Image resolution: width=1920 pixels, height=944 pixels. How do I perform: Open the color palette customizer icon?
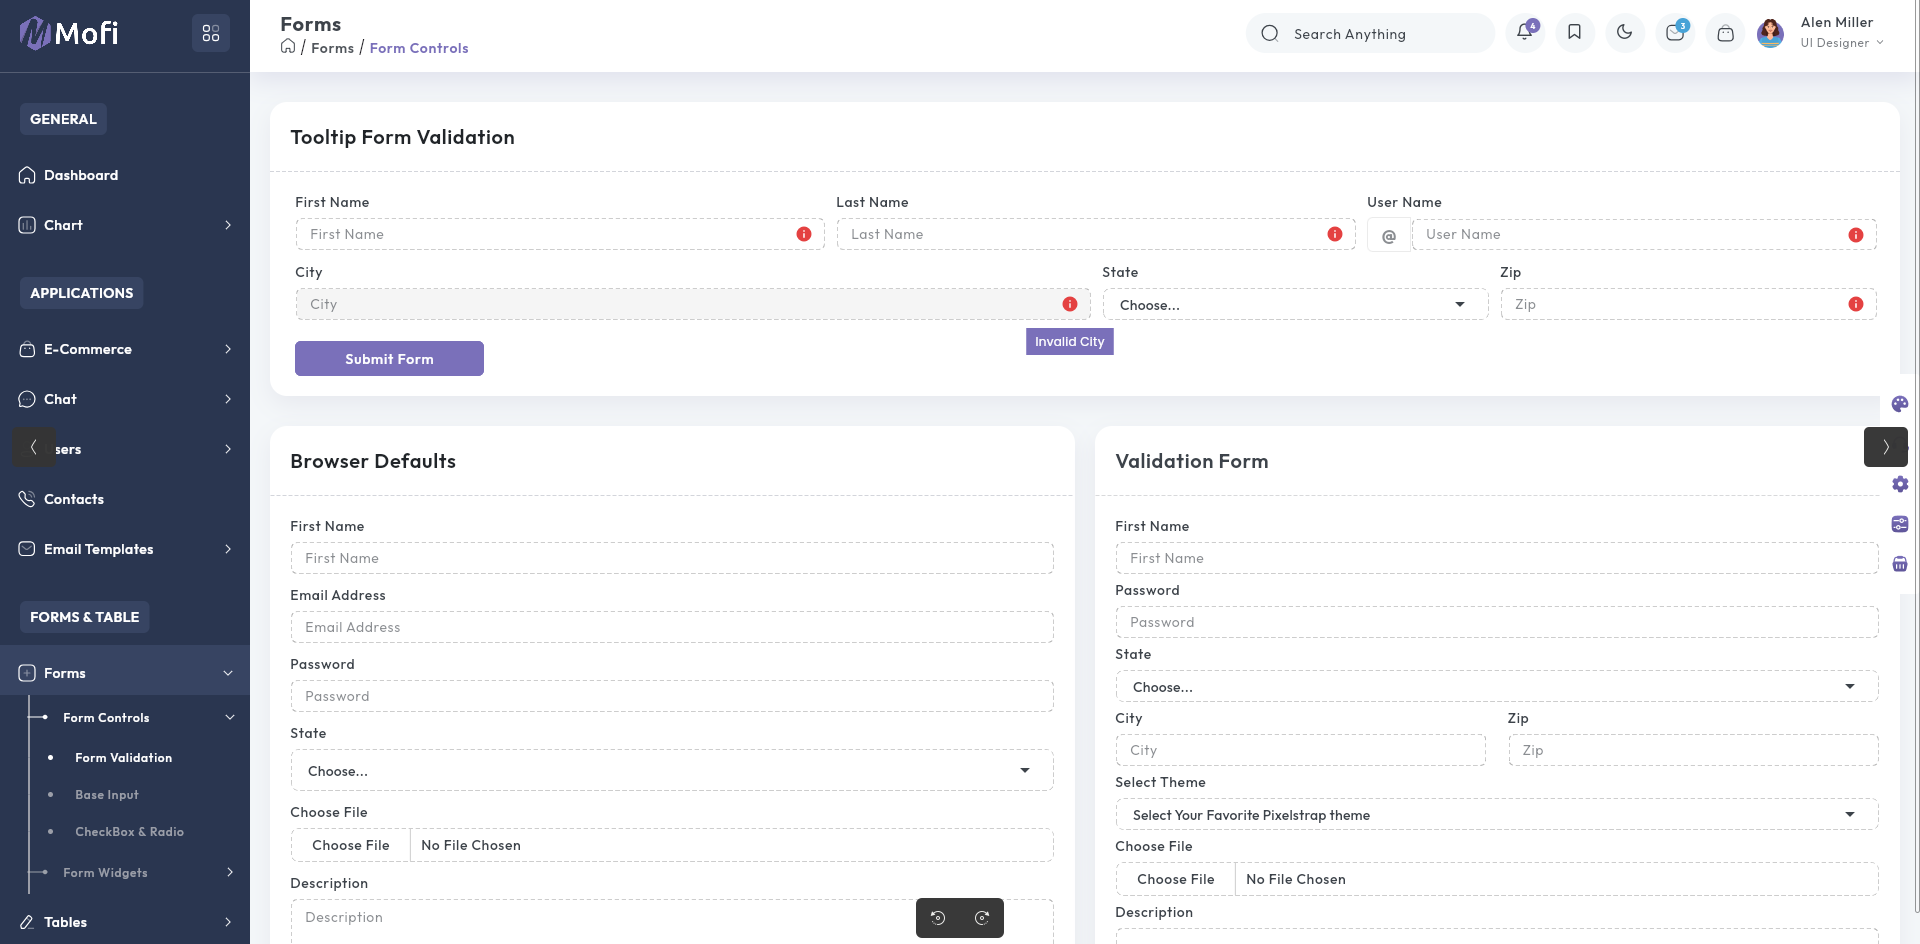pos(1900,404)
